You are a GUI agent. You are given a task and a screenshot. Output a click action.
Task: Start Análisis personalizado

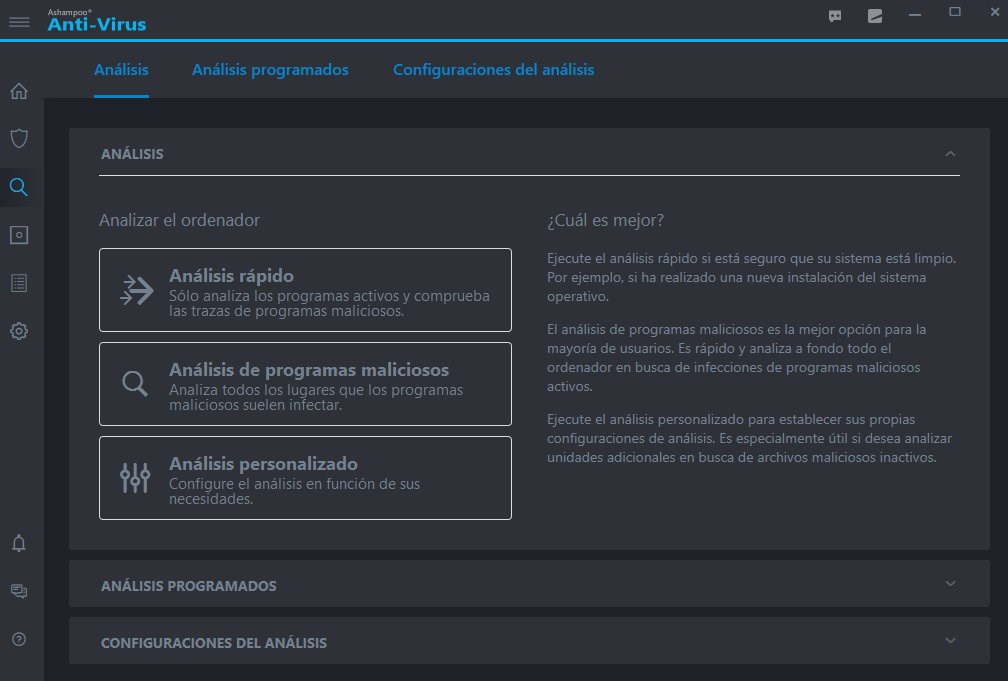pyautogui.click(x=305, y=478)
